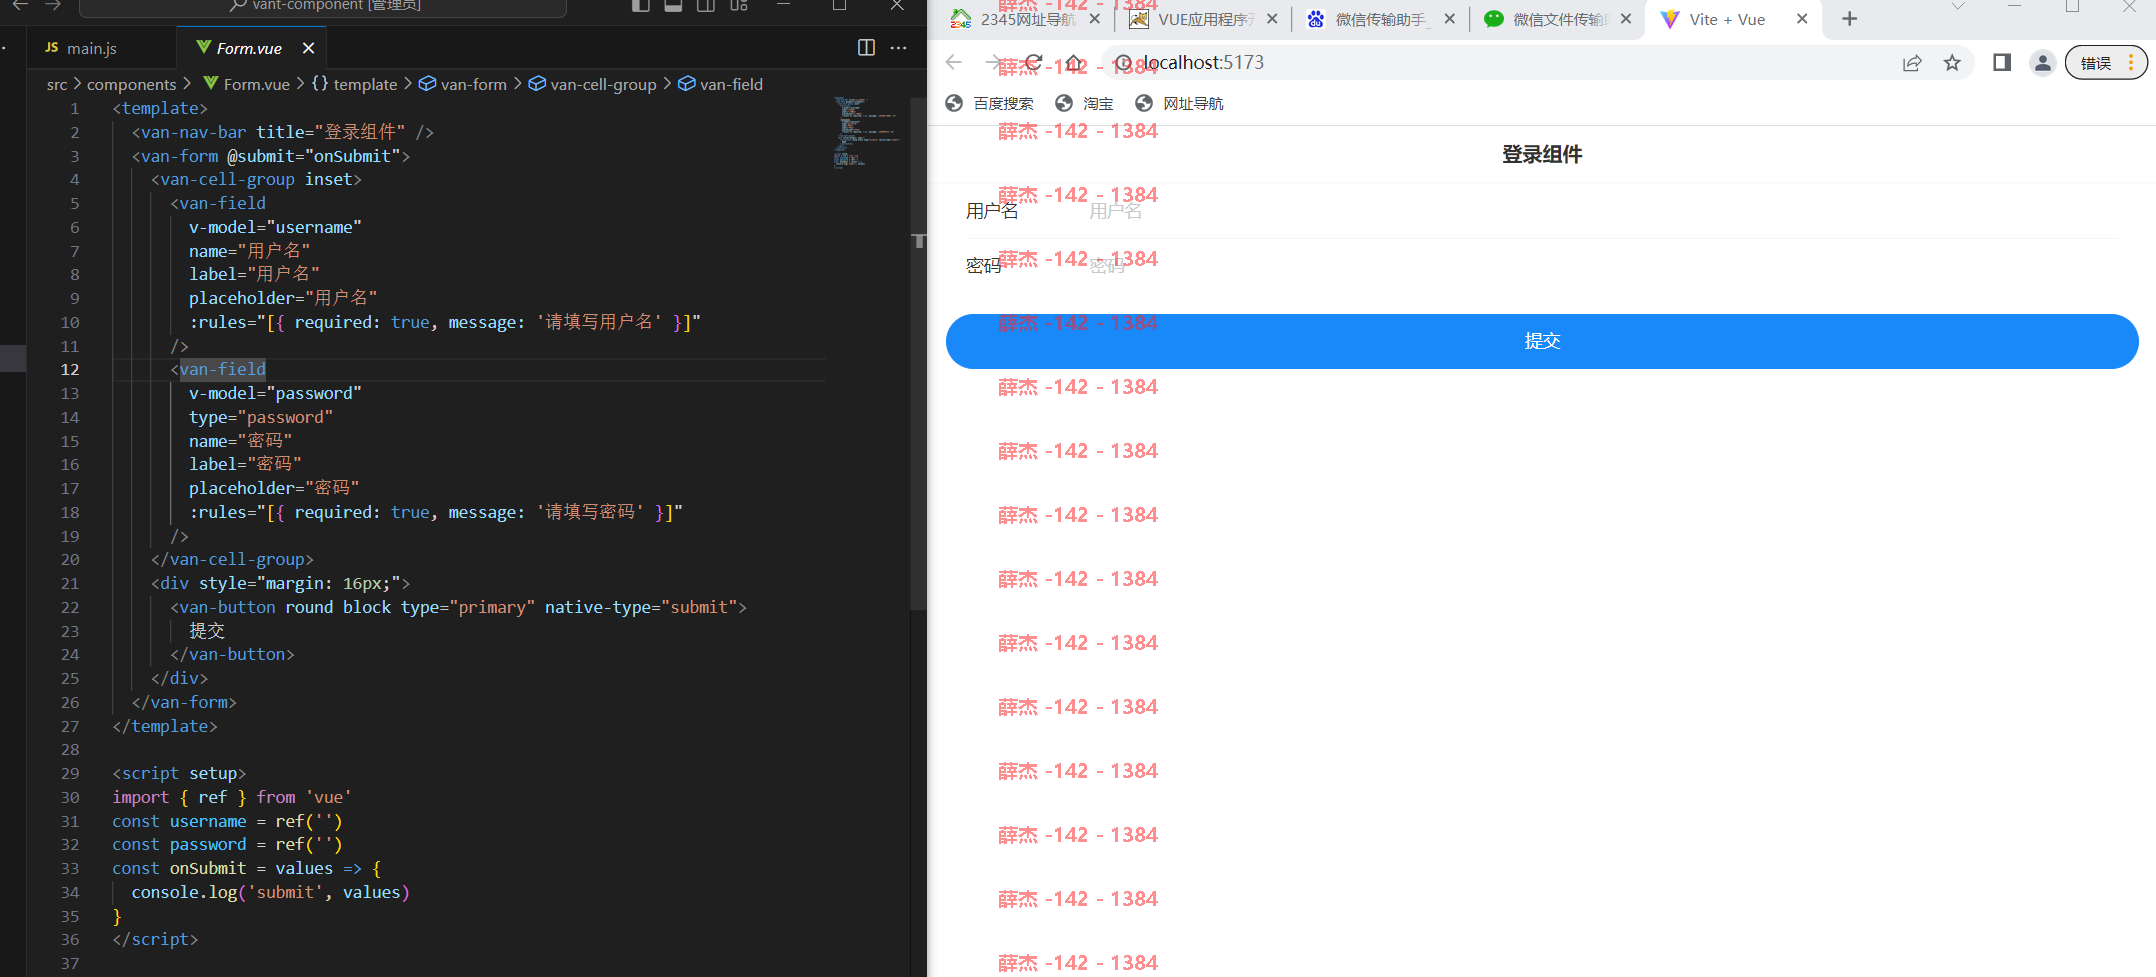This screenshot has width=2156, height=977.
Task: Click the 错误 update button
Action: click(x=2105, y=63)
